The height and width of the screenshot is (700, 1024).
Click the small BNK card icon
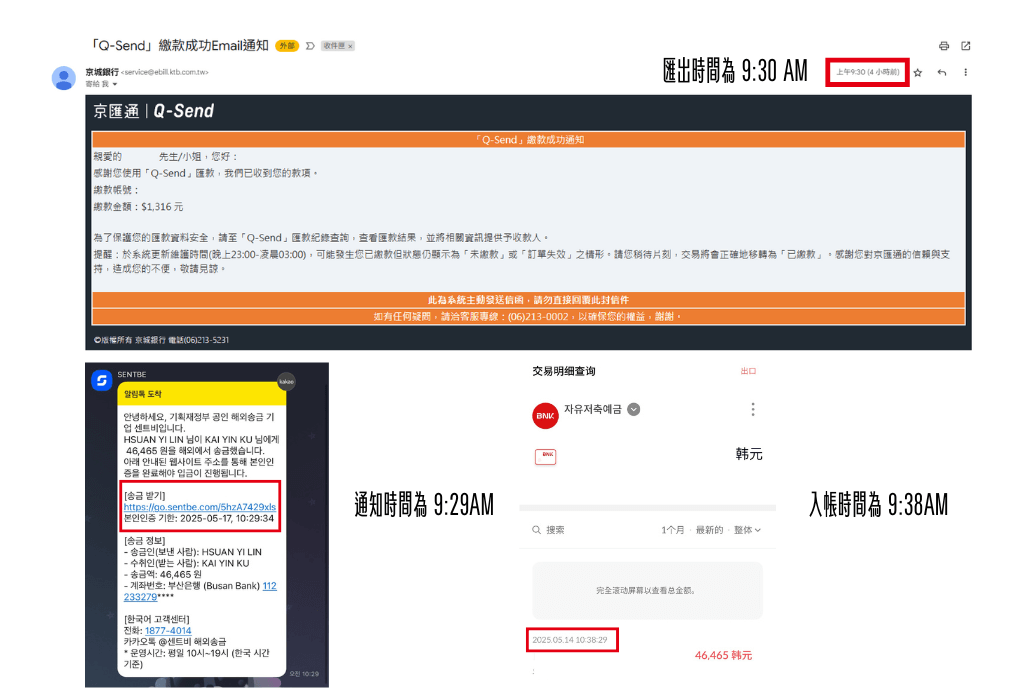tap(545, 457)
